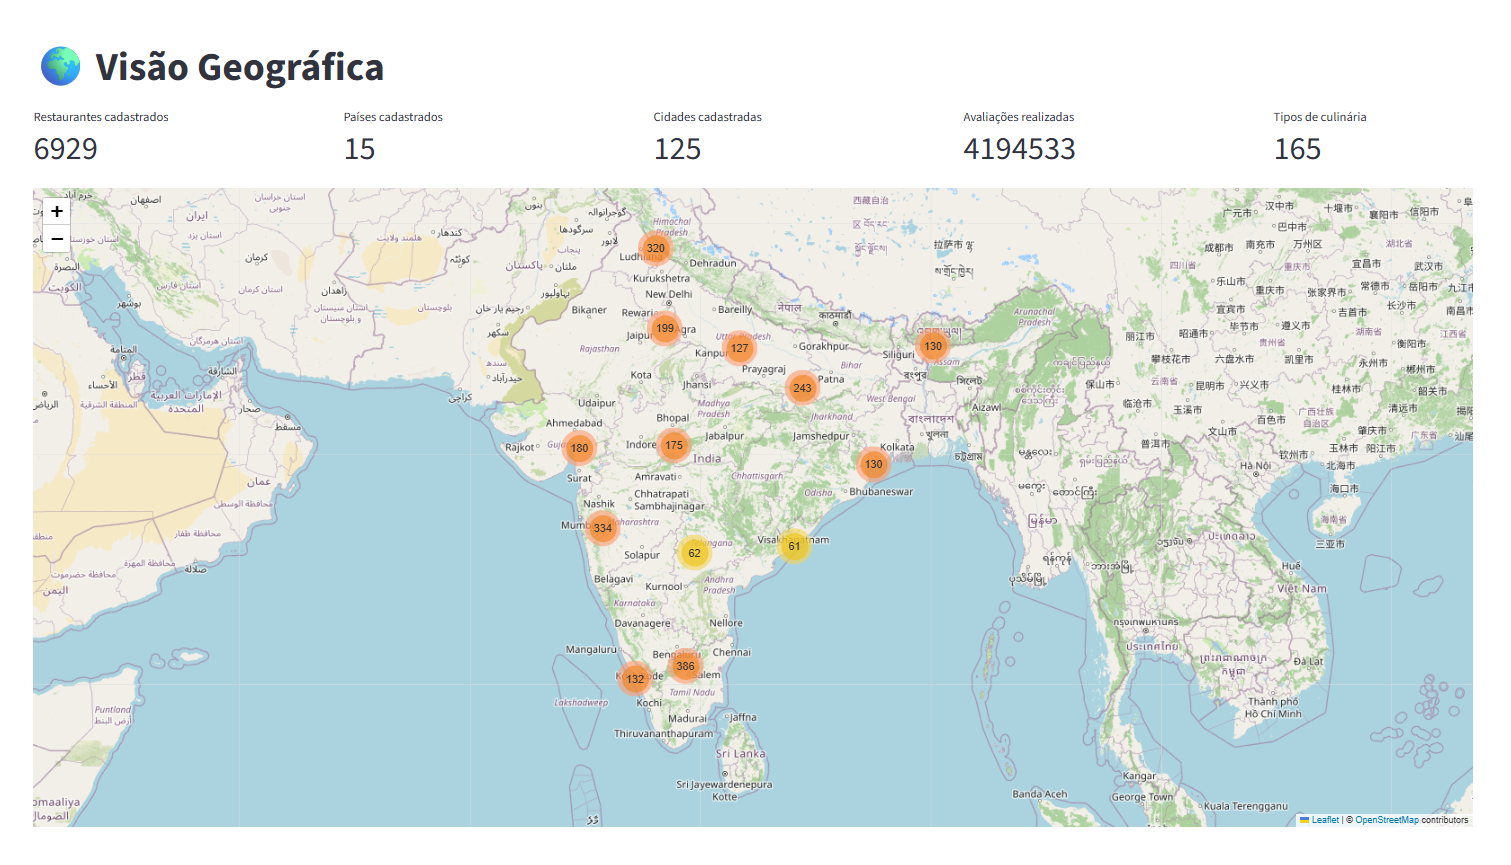Click the 15 countries registered value

360,149
